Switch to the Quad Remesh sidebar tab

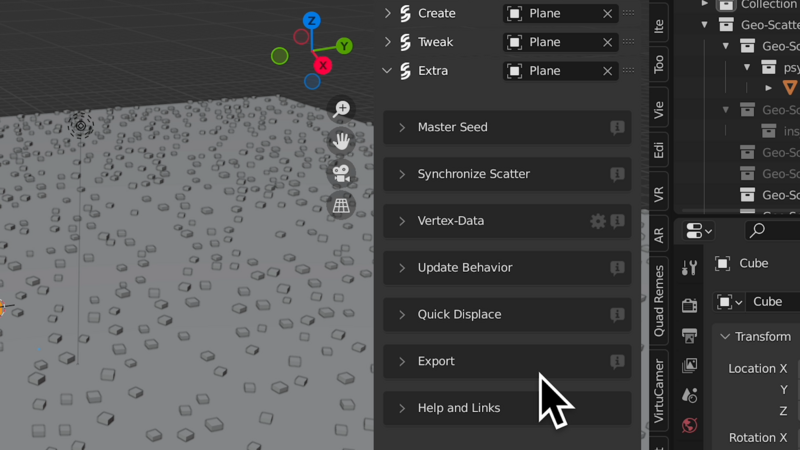pos(659,301)
